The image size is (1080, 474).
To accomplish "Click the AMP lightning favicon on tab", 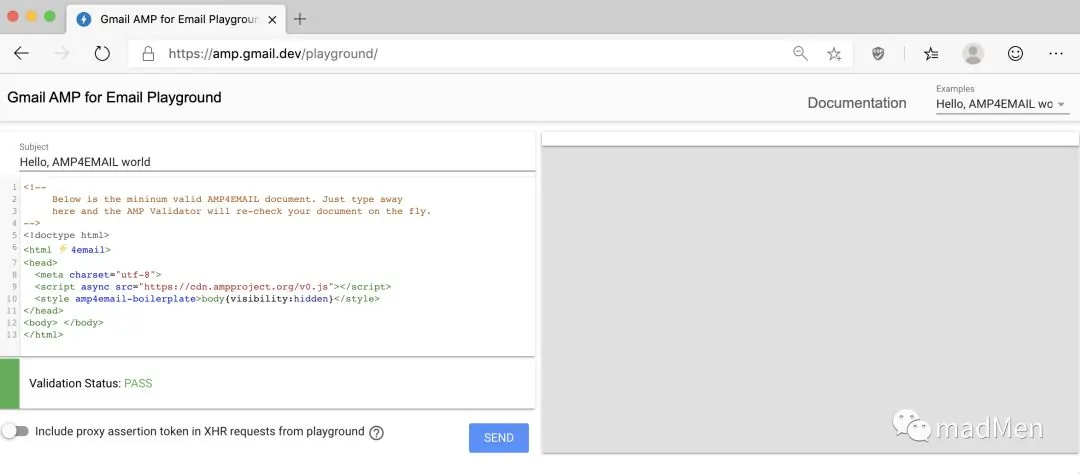I will [x=84, y=19].
